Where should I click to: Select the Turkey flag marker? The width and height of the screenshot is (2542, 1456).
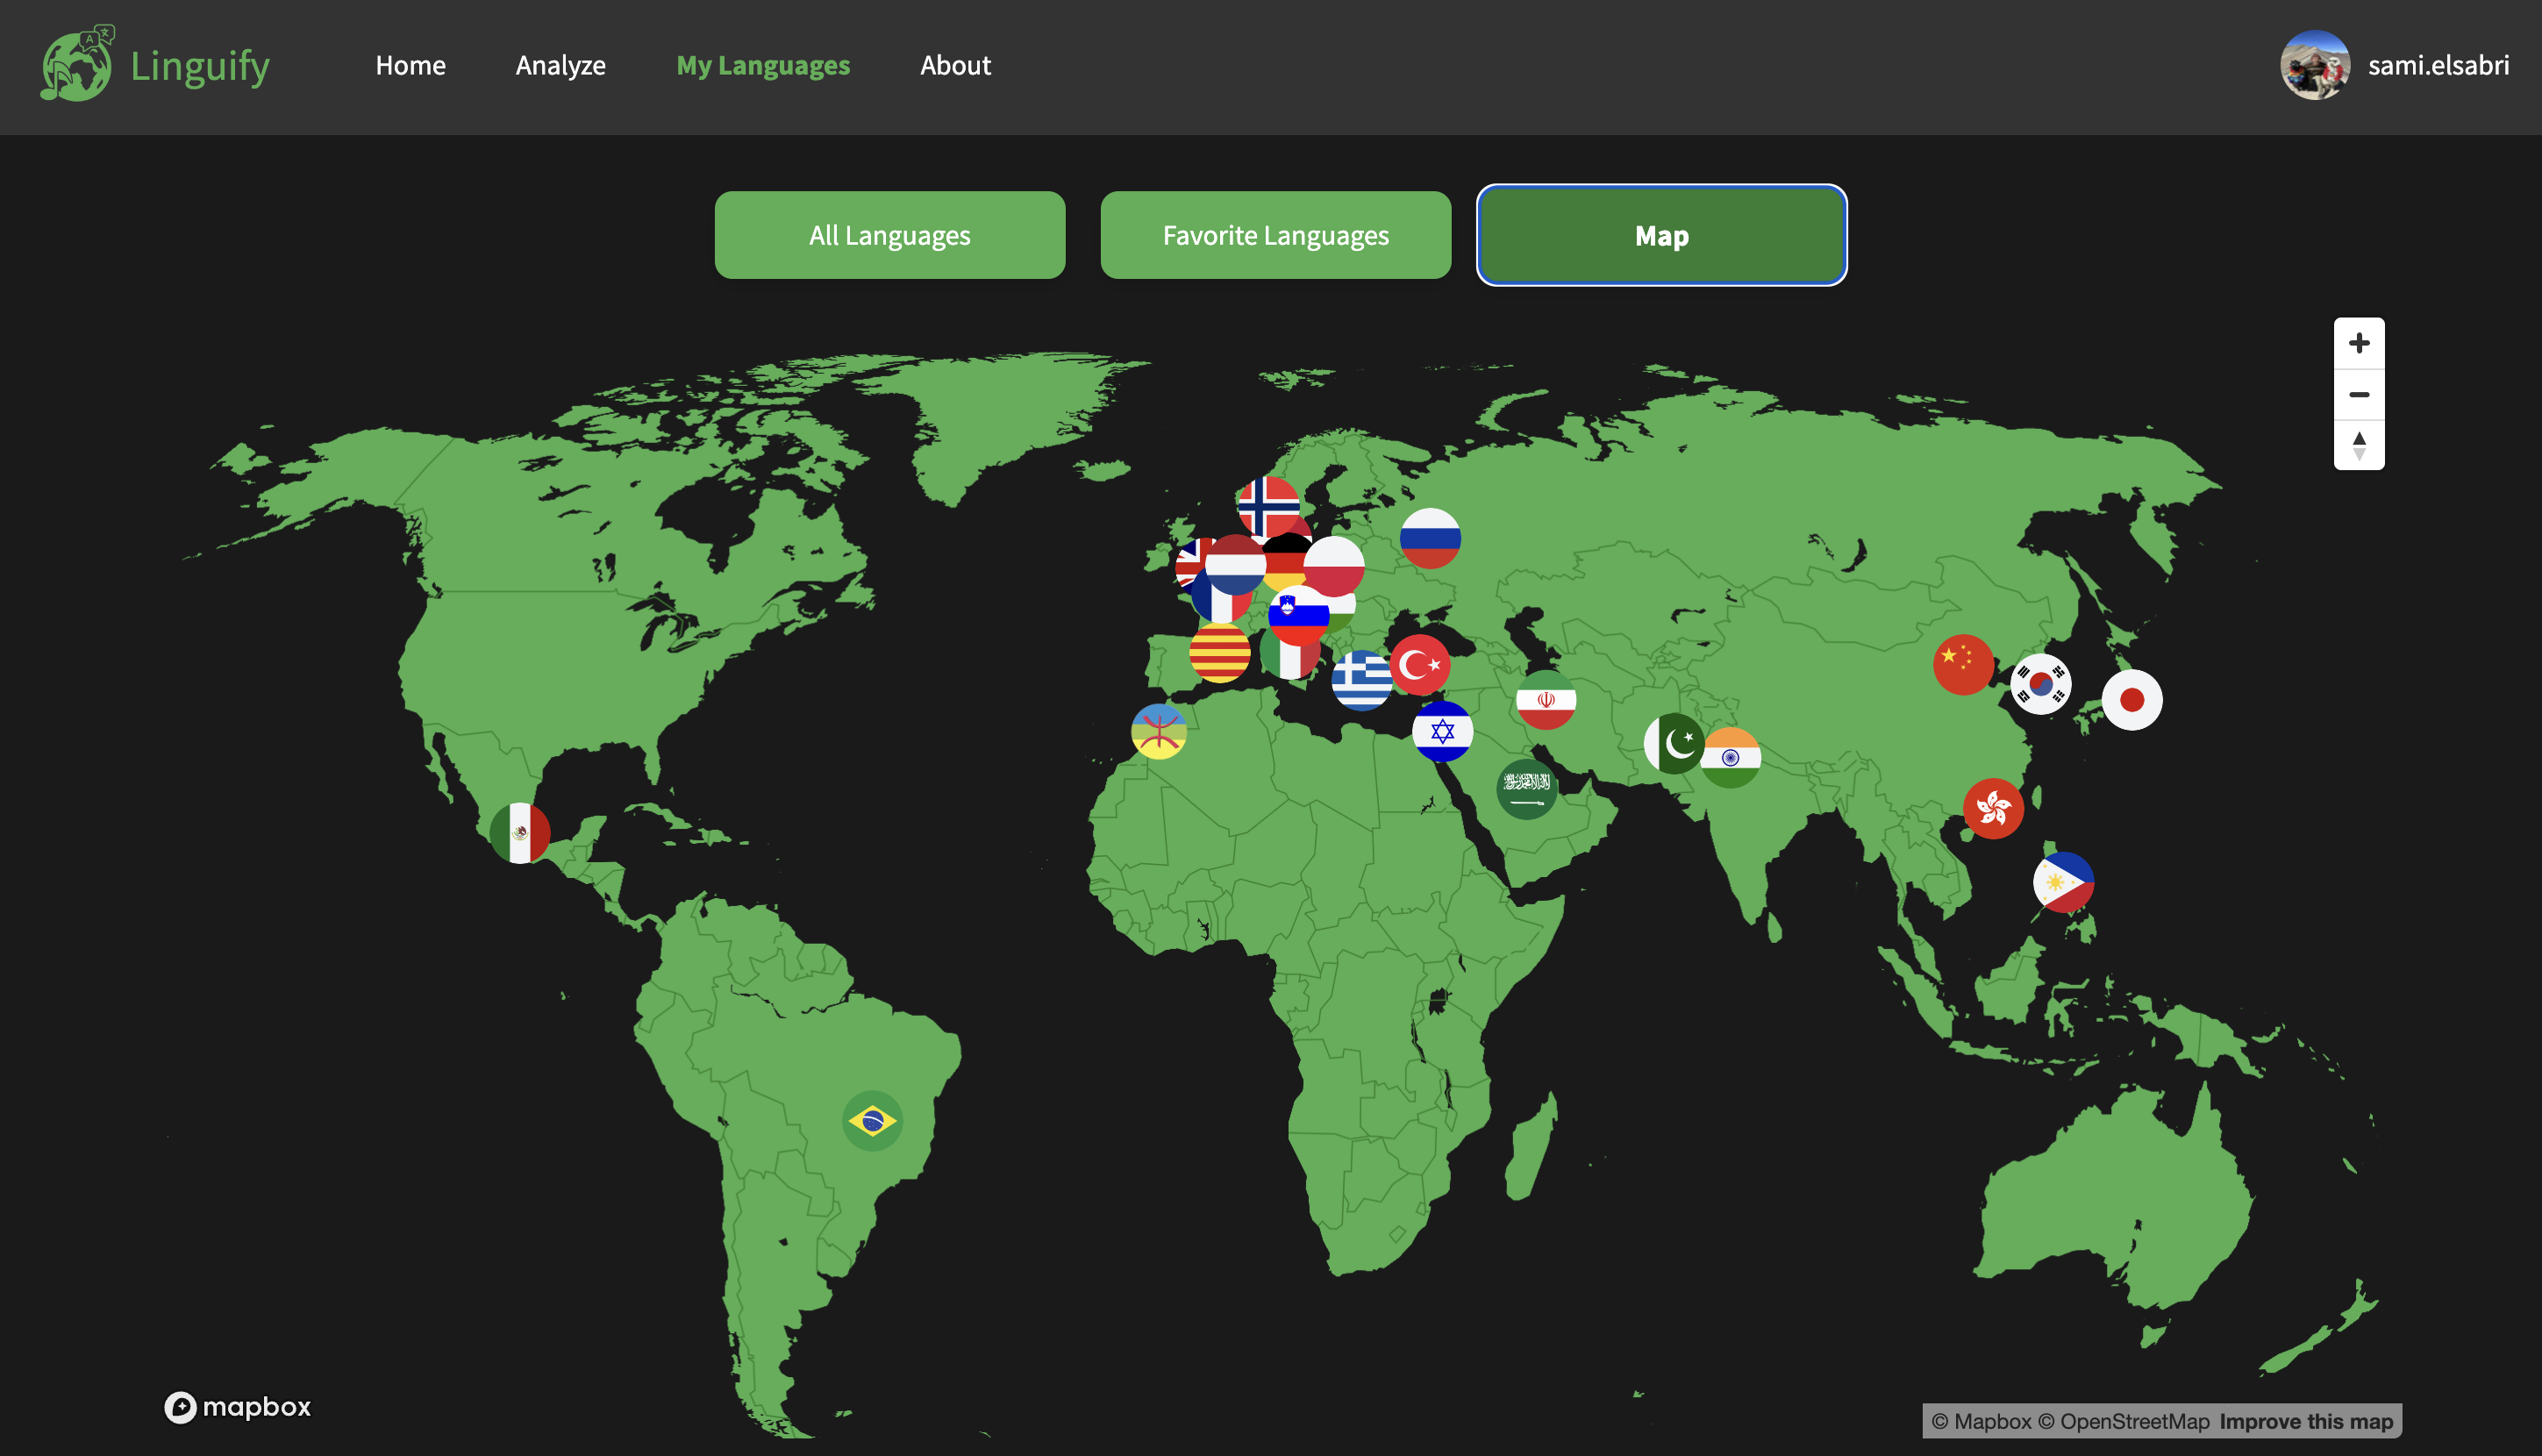tap(1420, 664)
